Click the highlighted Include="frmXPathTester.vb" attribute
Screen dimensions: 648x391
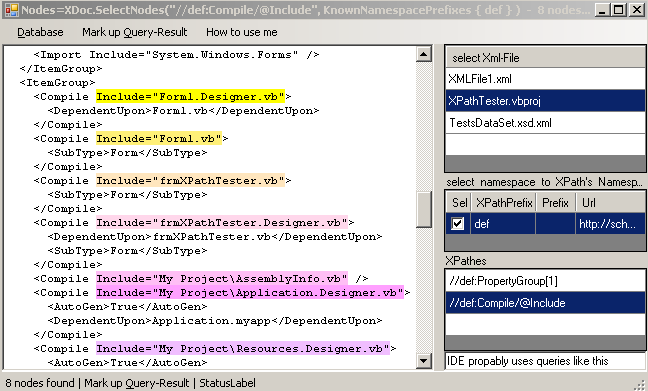point(191,181)
